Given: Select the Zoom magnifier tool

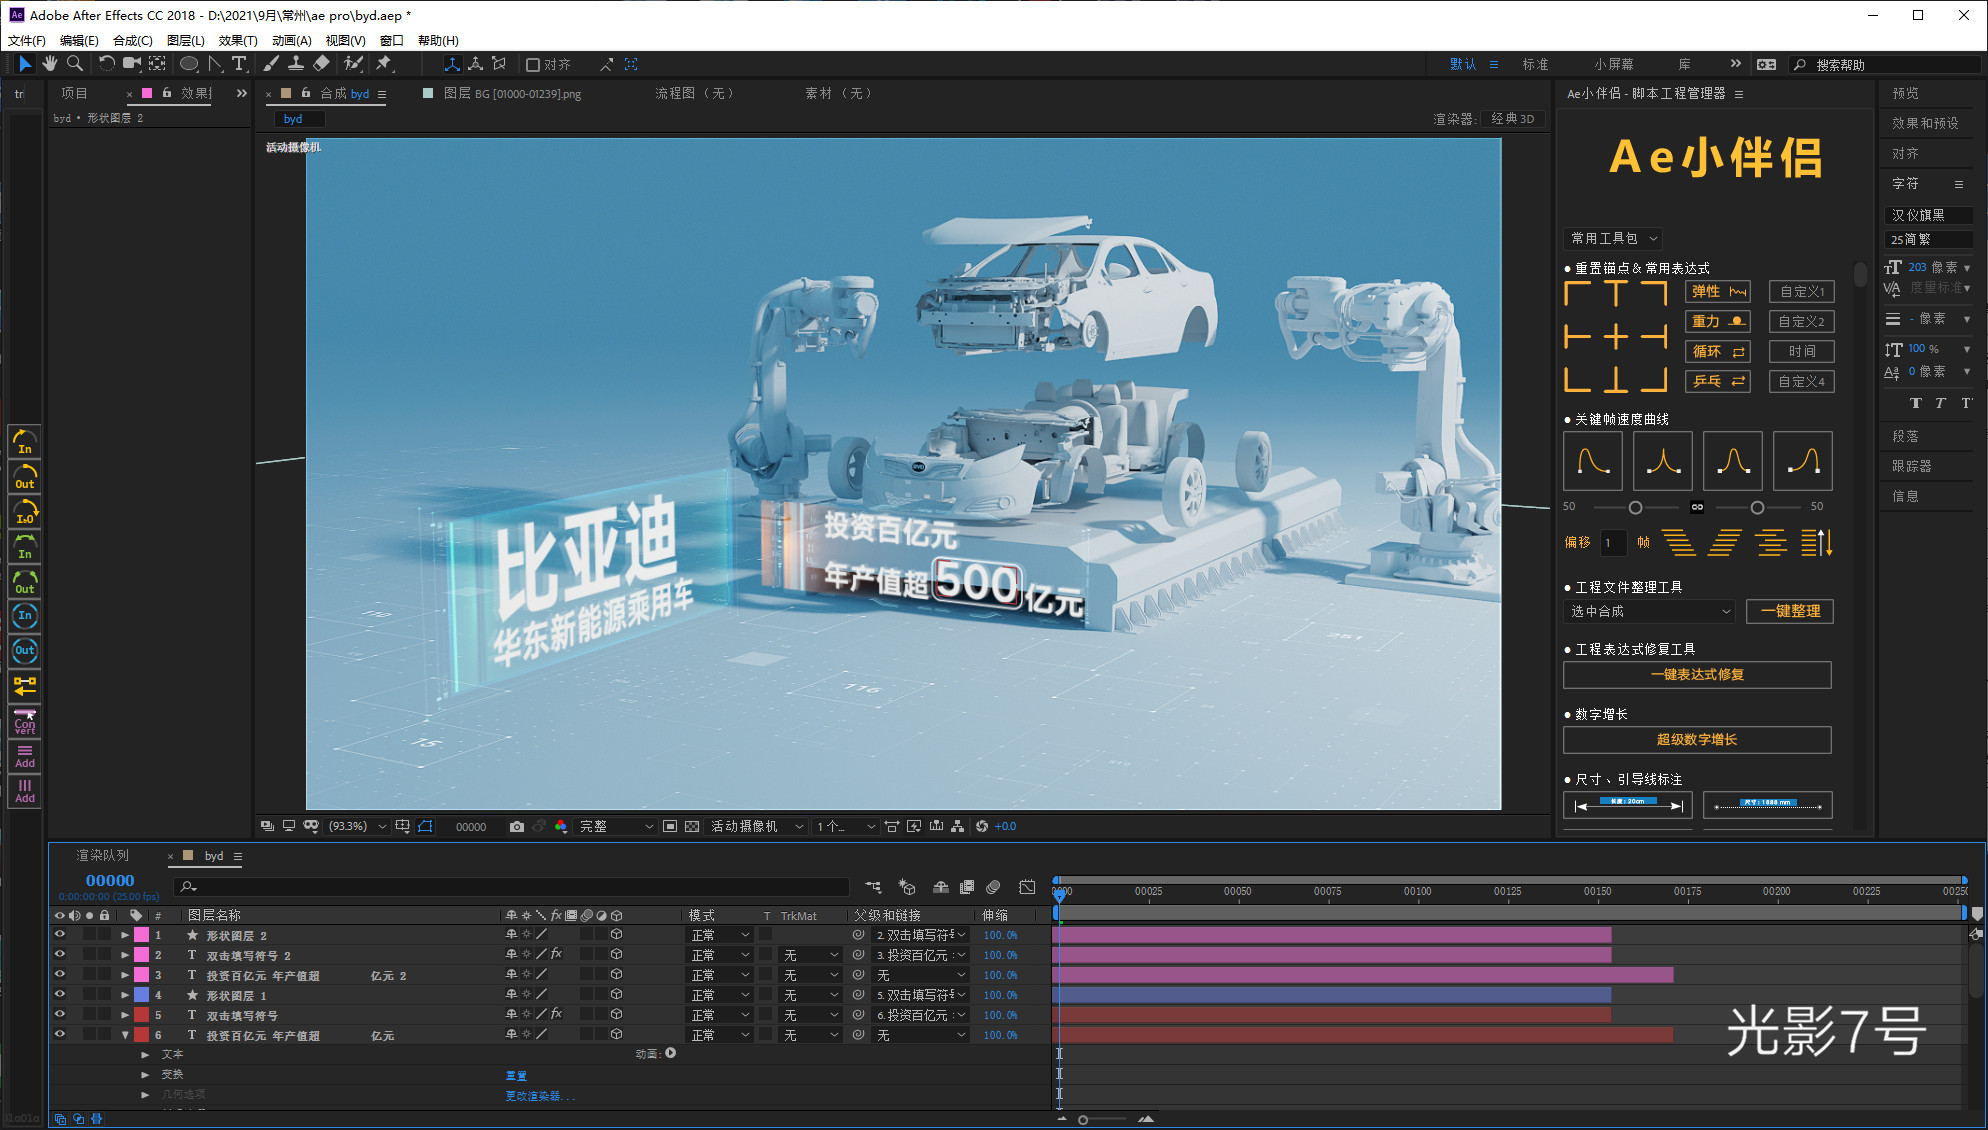Looking at the screenshot, I should tap(74, 64).
